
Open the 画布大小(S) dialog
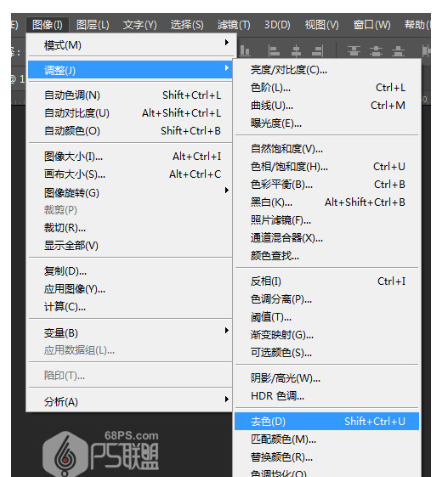130,174
